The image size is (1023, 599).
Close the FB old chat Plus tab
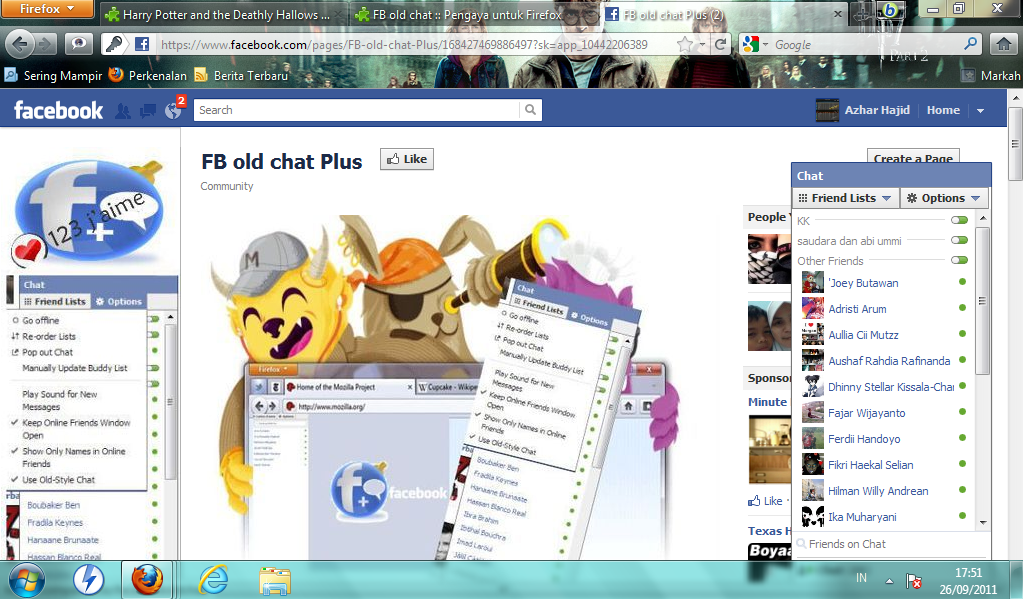tap(838, 14)
